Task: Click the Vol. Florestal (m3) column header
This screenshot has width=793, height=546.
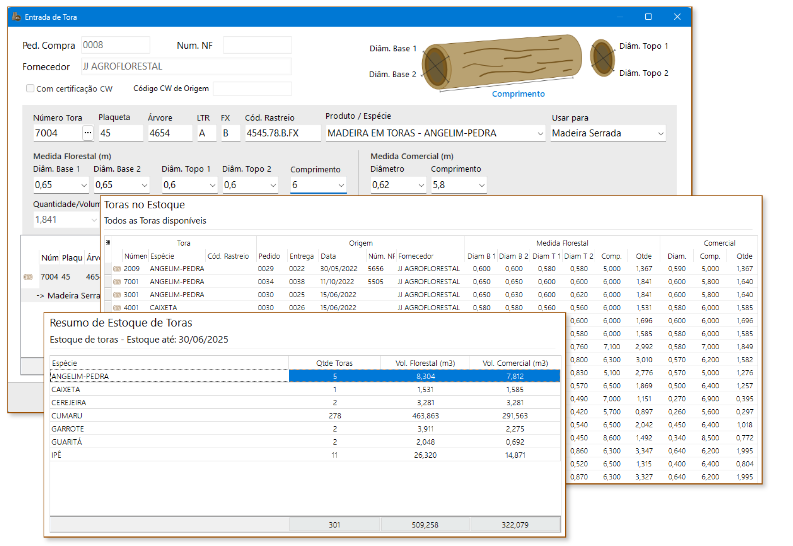Action: pyautogui.click(x=426, y=362)
